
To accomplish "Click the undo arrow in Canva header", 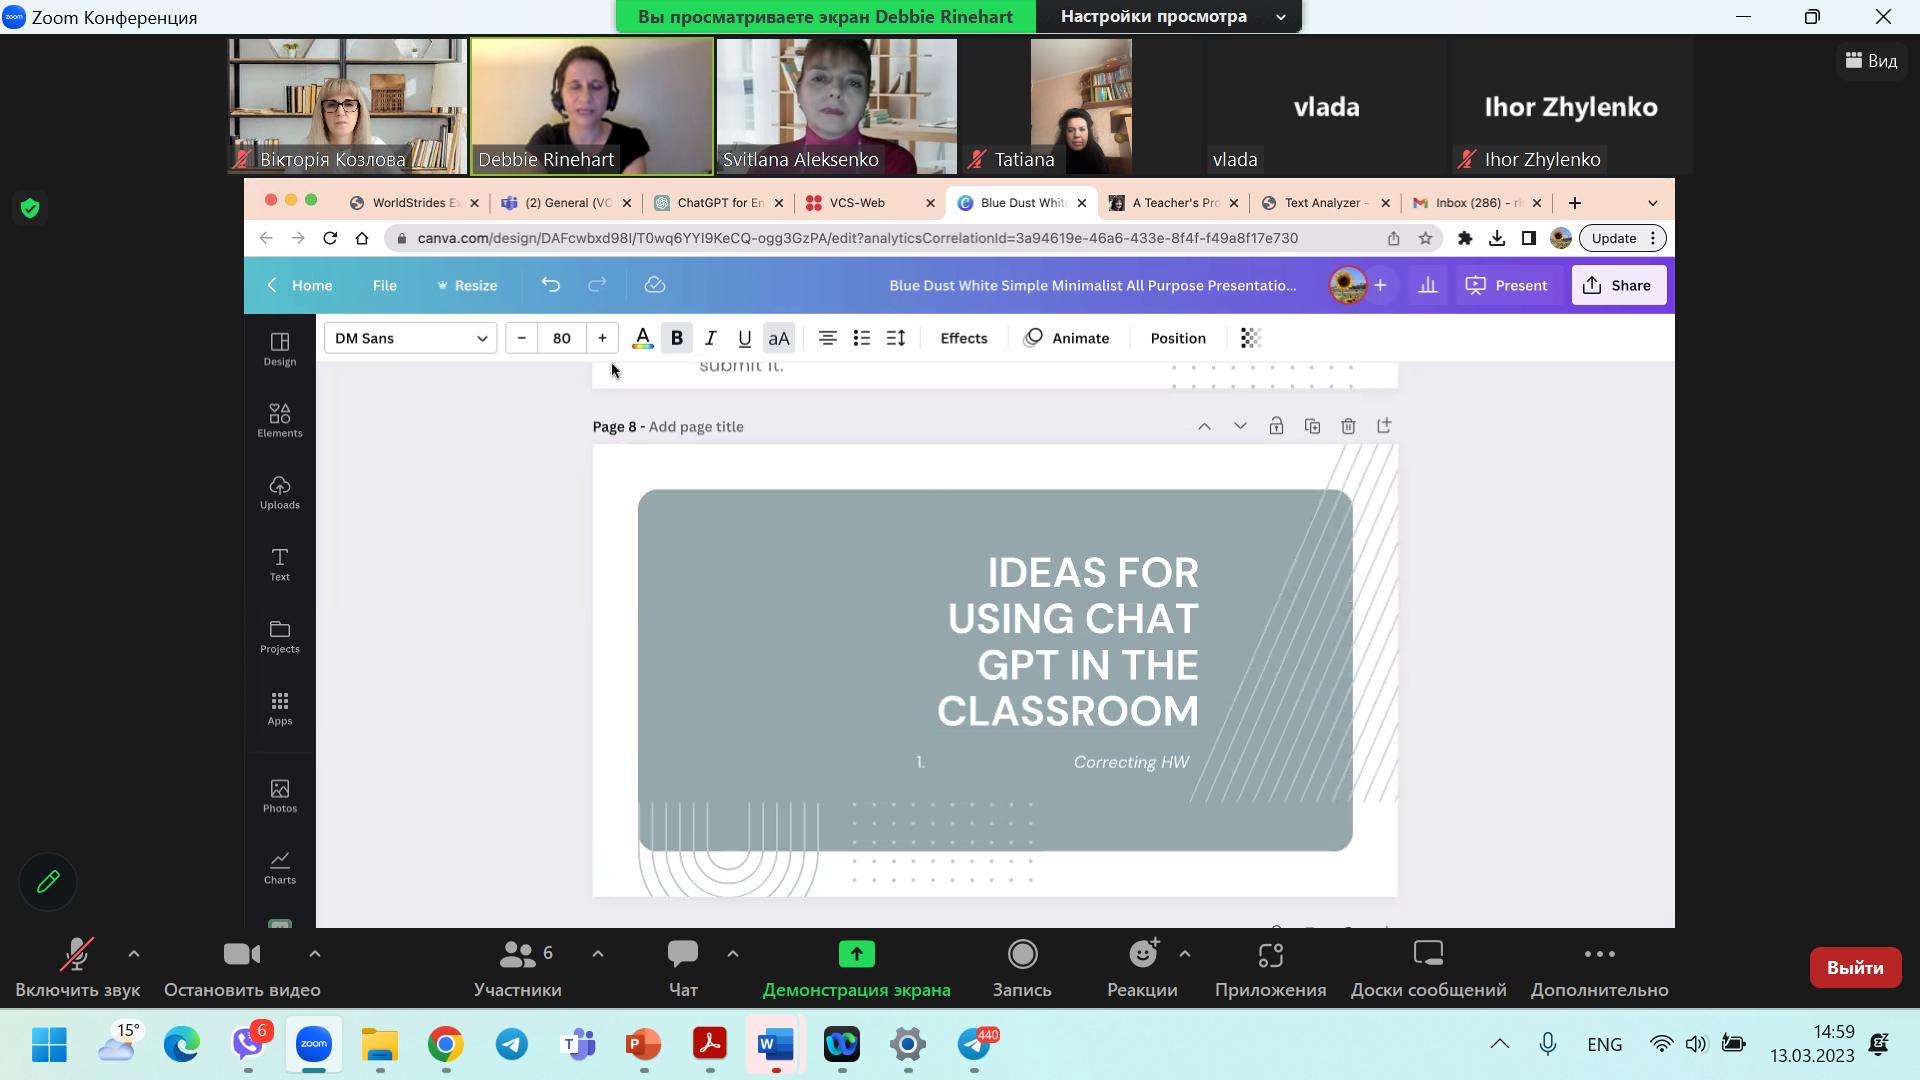I will click(550, 285).
